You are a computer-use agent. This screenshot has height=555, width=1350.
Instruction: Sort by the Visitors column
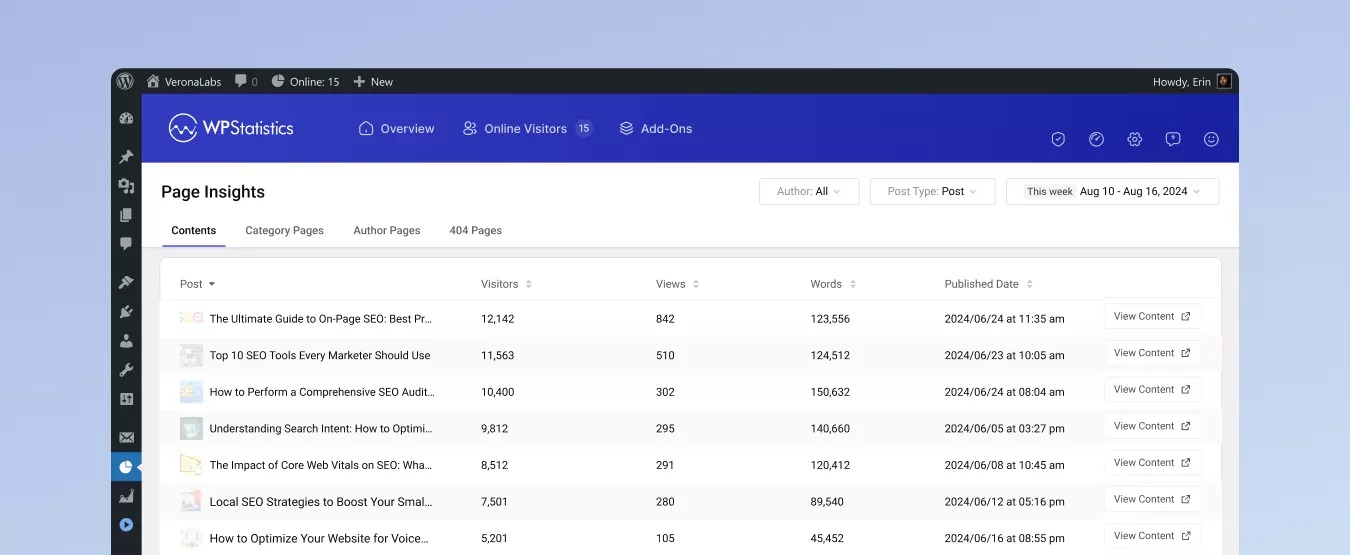click(506, 284)
